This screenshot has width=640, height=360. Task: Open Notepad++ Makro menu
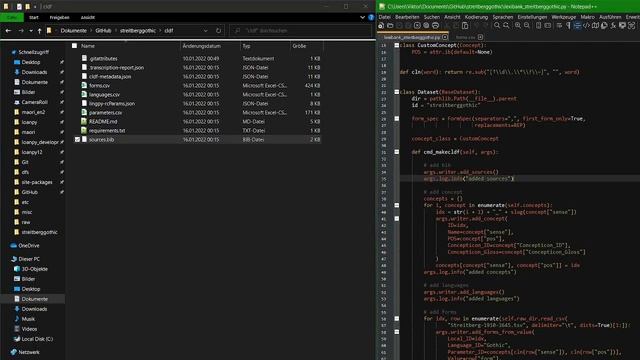pyautogui.click(x=587, y=17)
